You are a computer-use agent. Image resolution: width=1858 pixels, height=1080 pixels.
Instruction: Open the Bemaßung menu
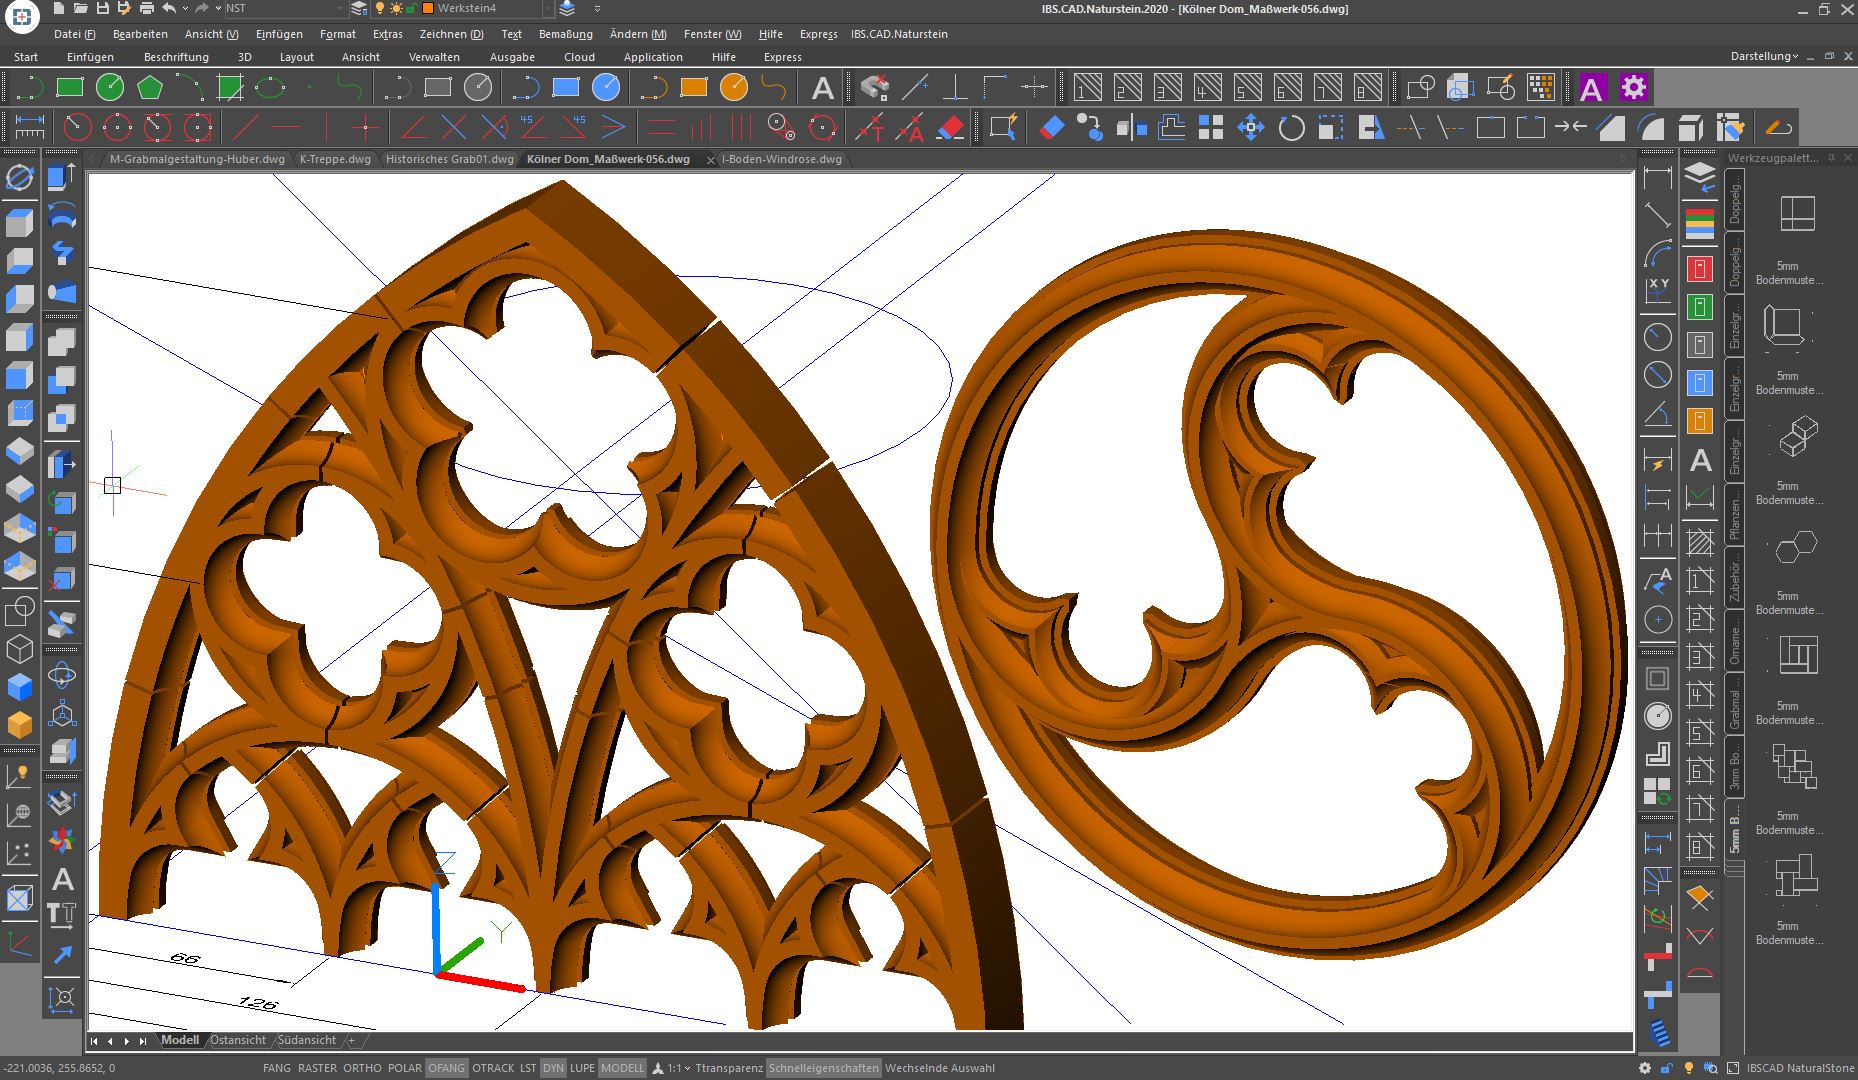coord(565,34)
